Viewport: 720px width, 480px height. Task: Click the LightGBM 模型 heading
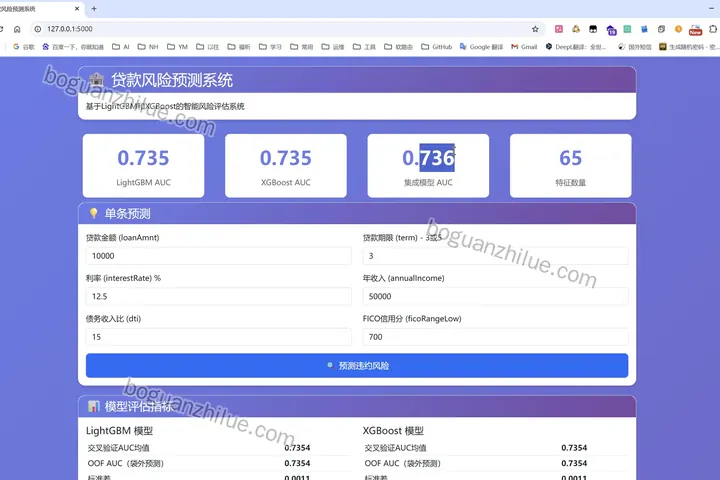tap(119, 431)
